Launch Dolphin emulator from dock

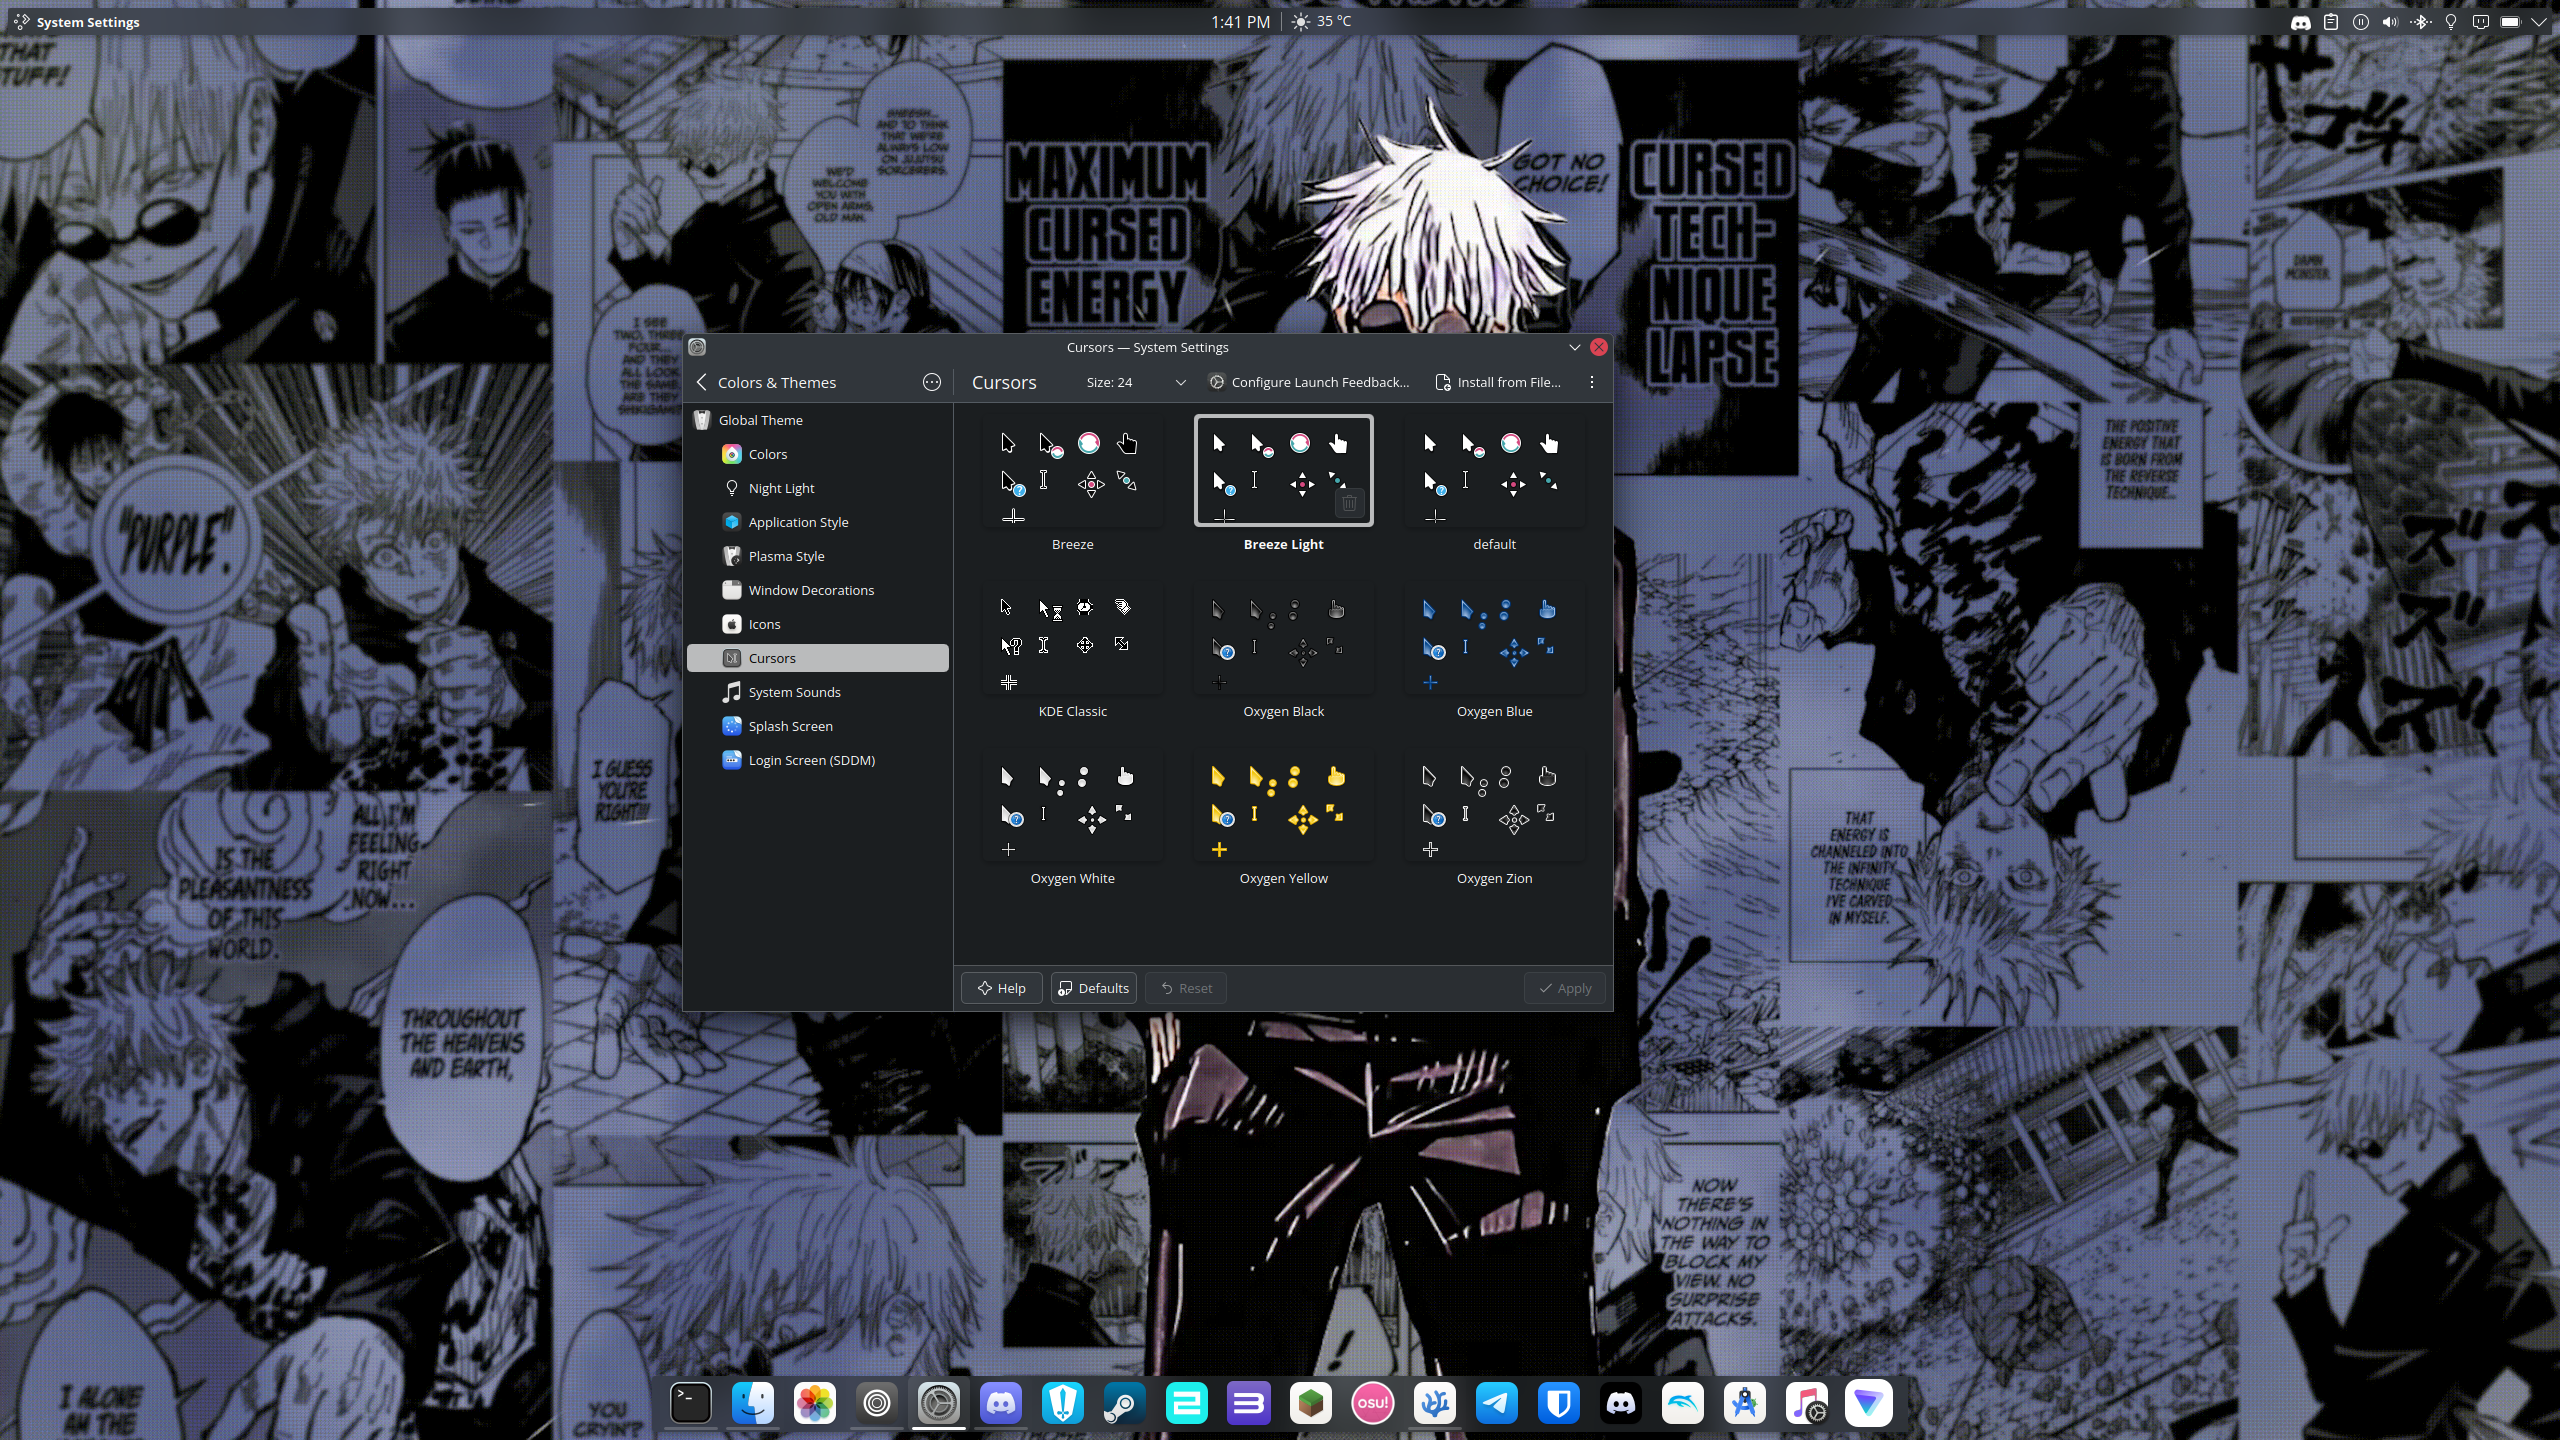1683,1403
